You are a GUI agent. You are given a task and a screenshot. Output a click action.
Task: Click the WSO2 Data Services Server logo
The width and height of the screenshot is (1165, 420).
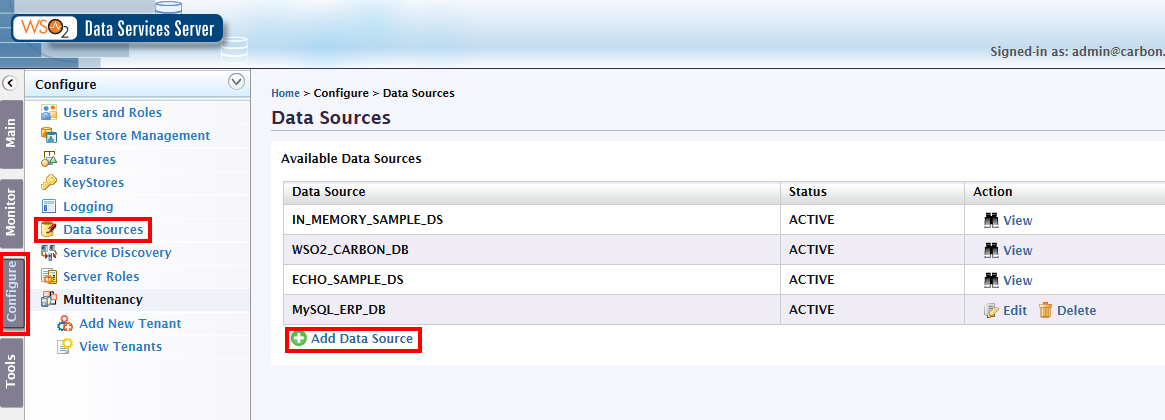pyautogui.click(x=117, y=28)
